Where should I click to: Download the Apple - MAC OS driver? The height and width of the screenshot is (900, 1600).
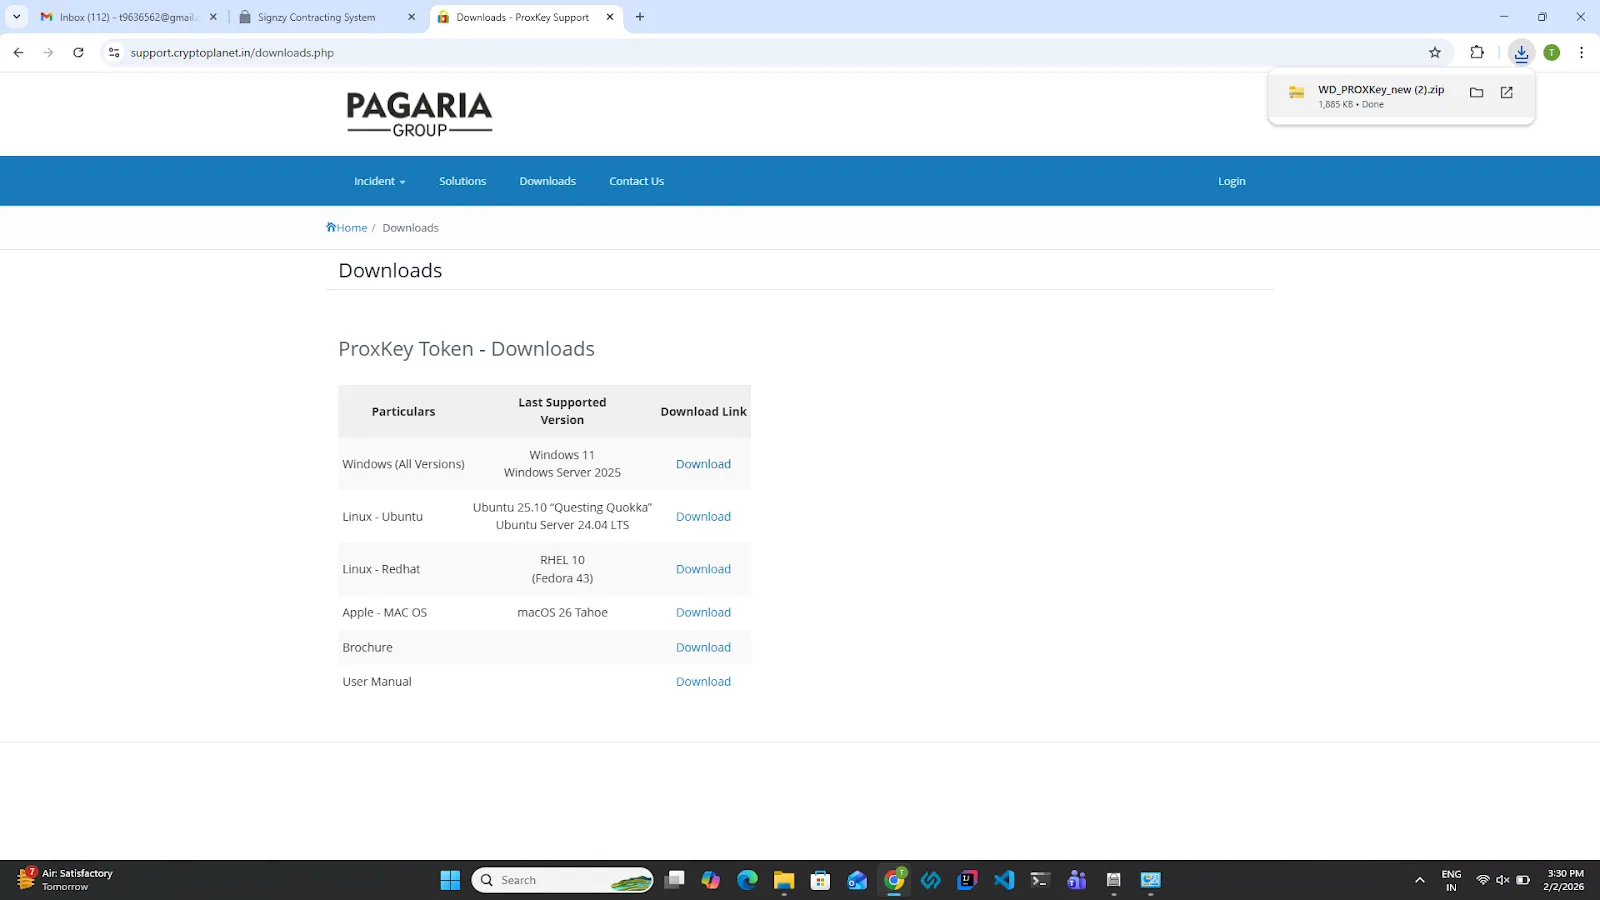coord(703,613)
